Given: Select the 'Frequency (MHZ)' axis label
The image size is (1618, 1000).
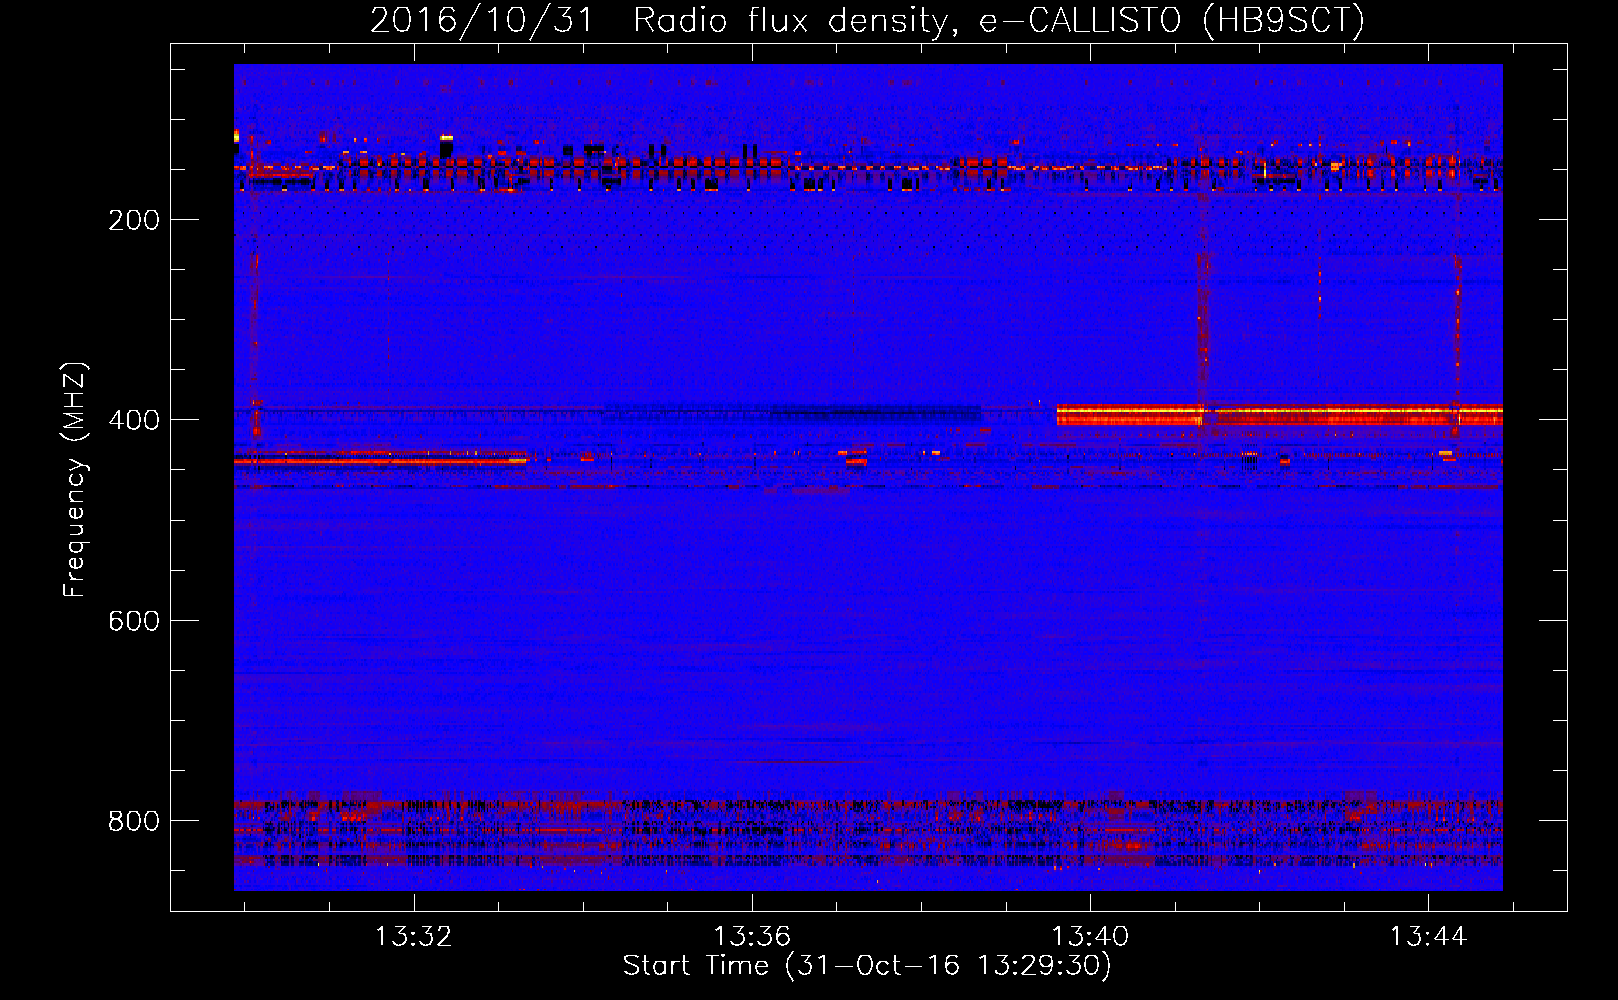Looking at the screenshot, I should [x=75, y=479].
